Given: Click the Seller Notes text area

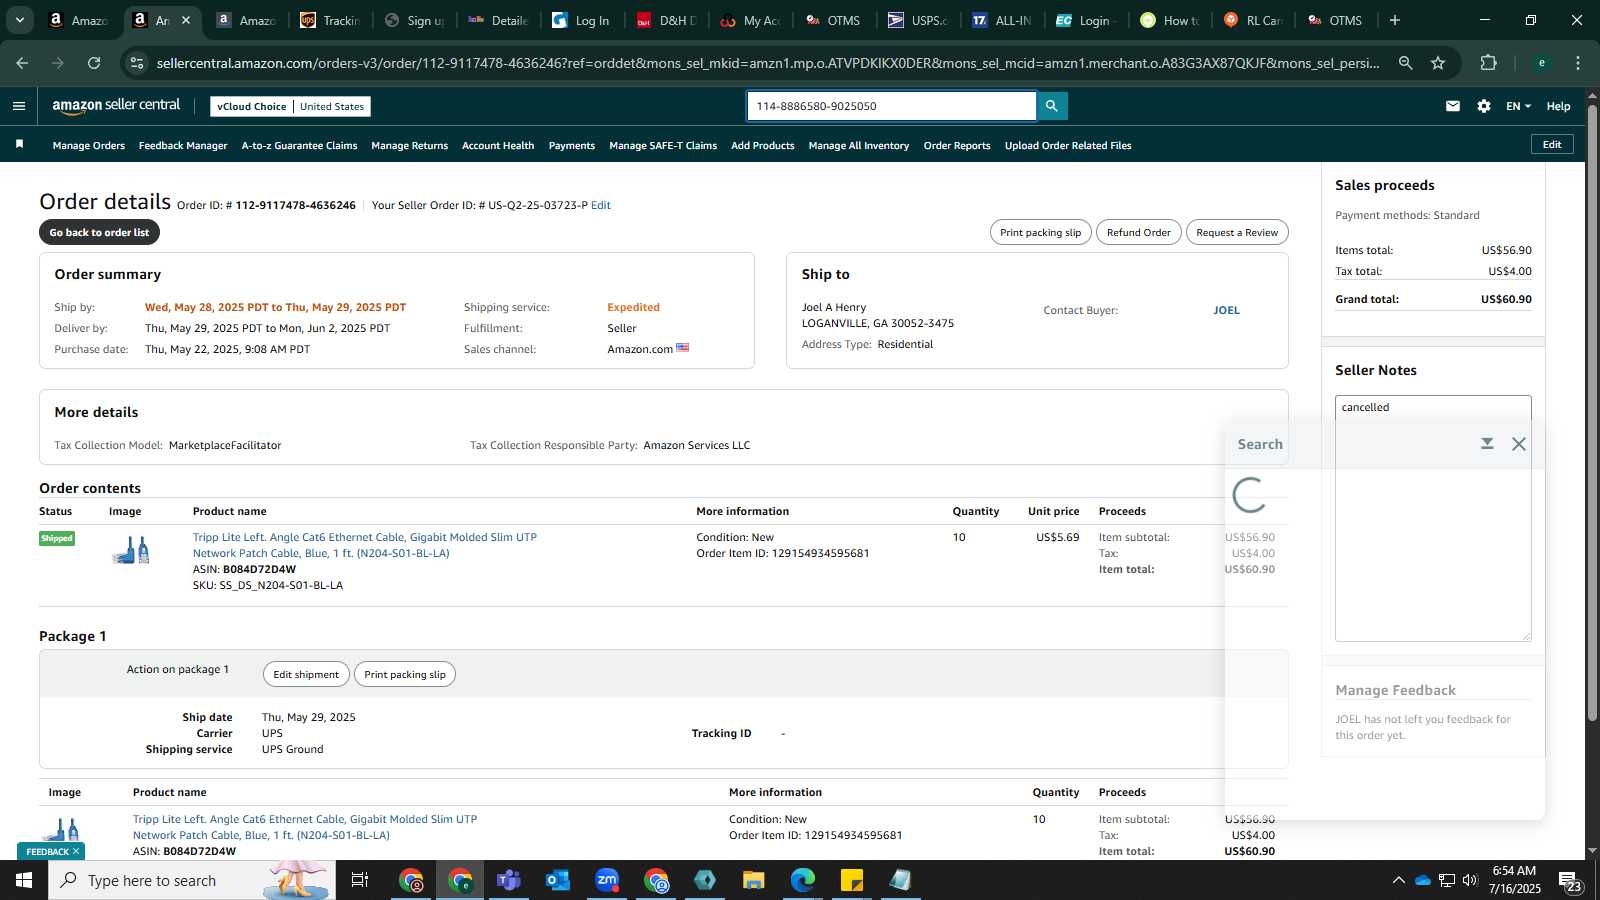Looking at the screenshot, I should point(1433,518).
